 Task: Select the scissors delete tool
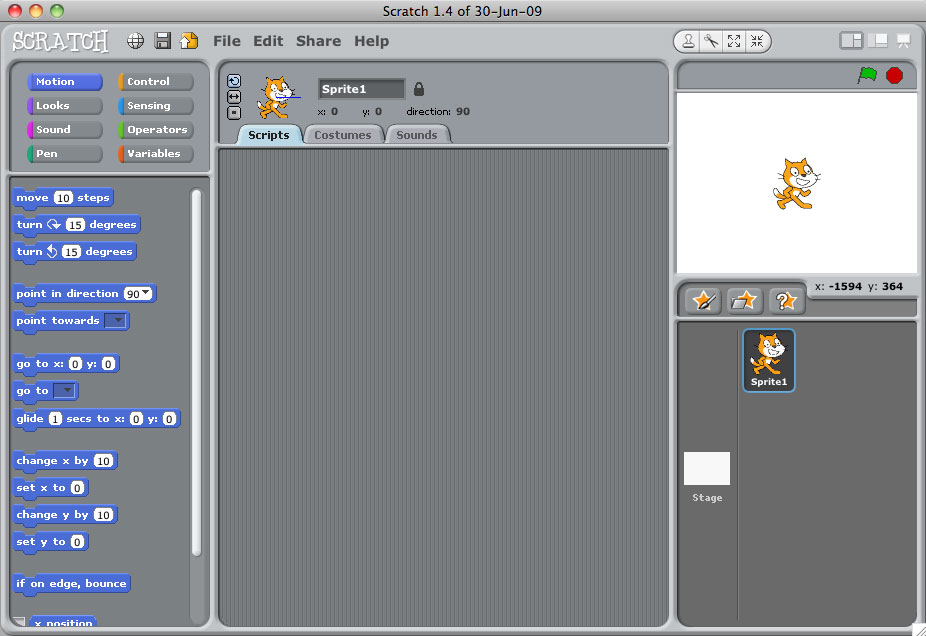711,41
